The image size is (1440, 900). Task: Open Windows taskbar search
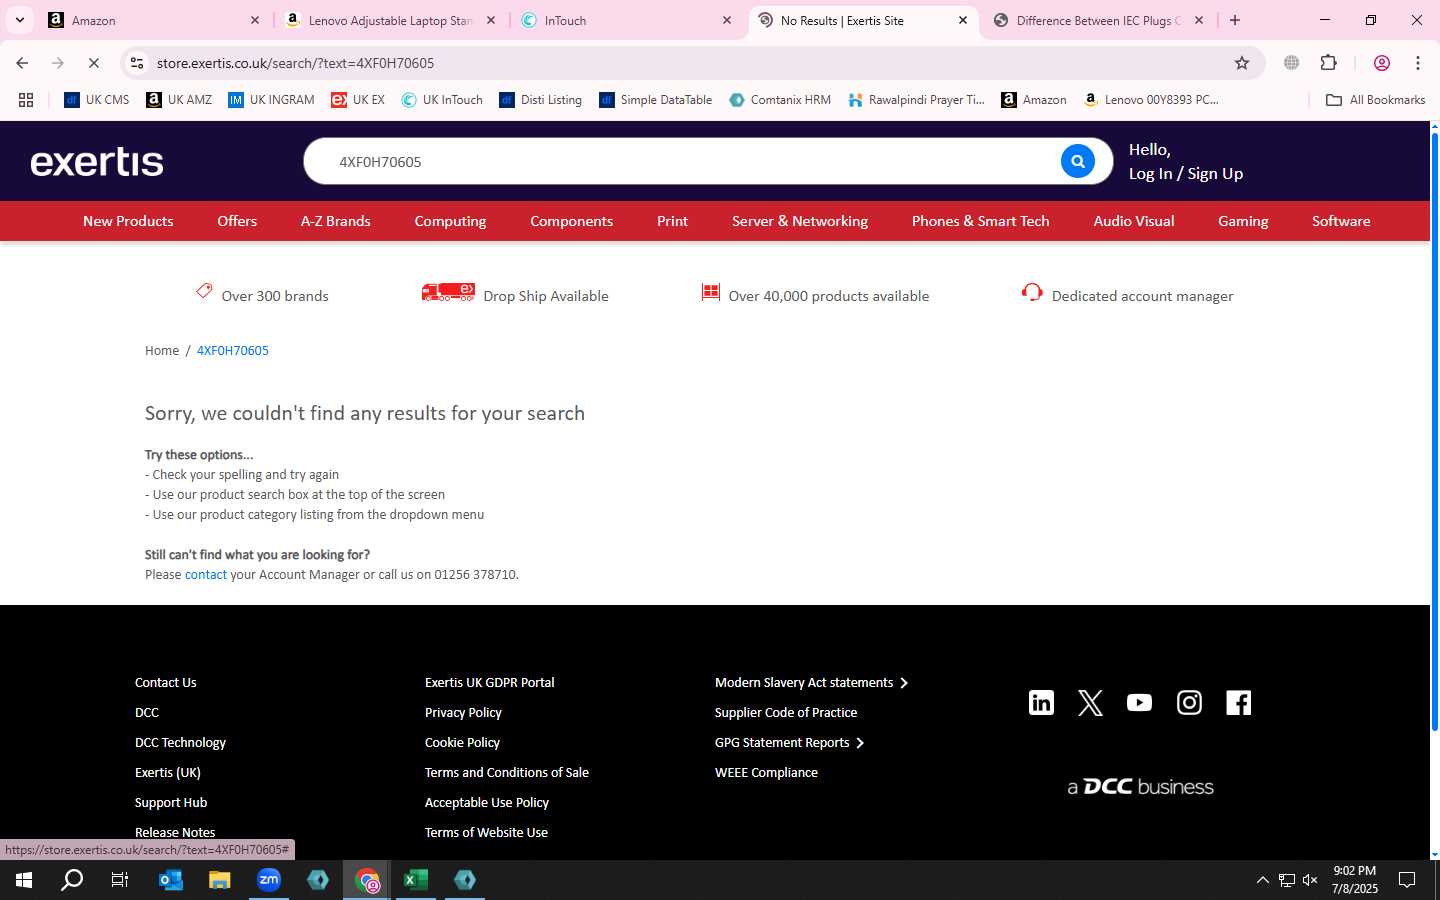[x=72, y=880]
